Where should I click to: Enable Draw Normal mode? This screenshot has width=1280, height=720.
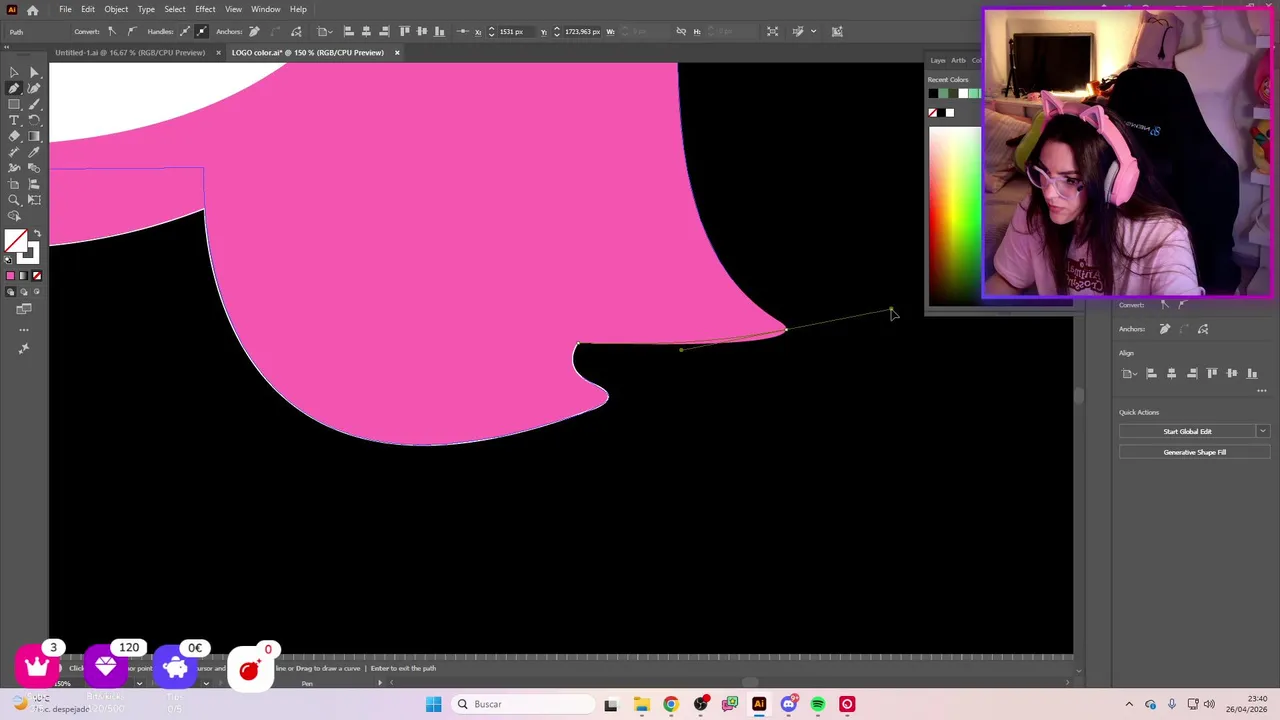(x=10, y=291)
